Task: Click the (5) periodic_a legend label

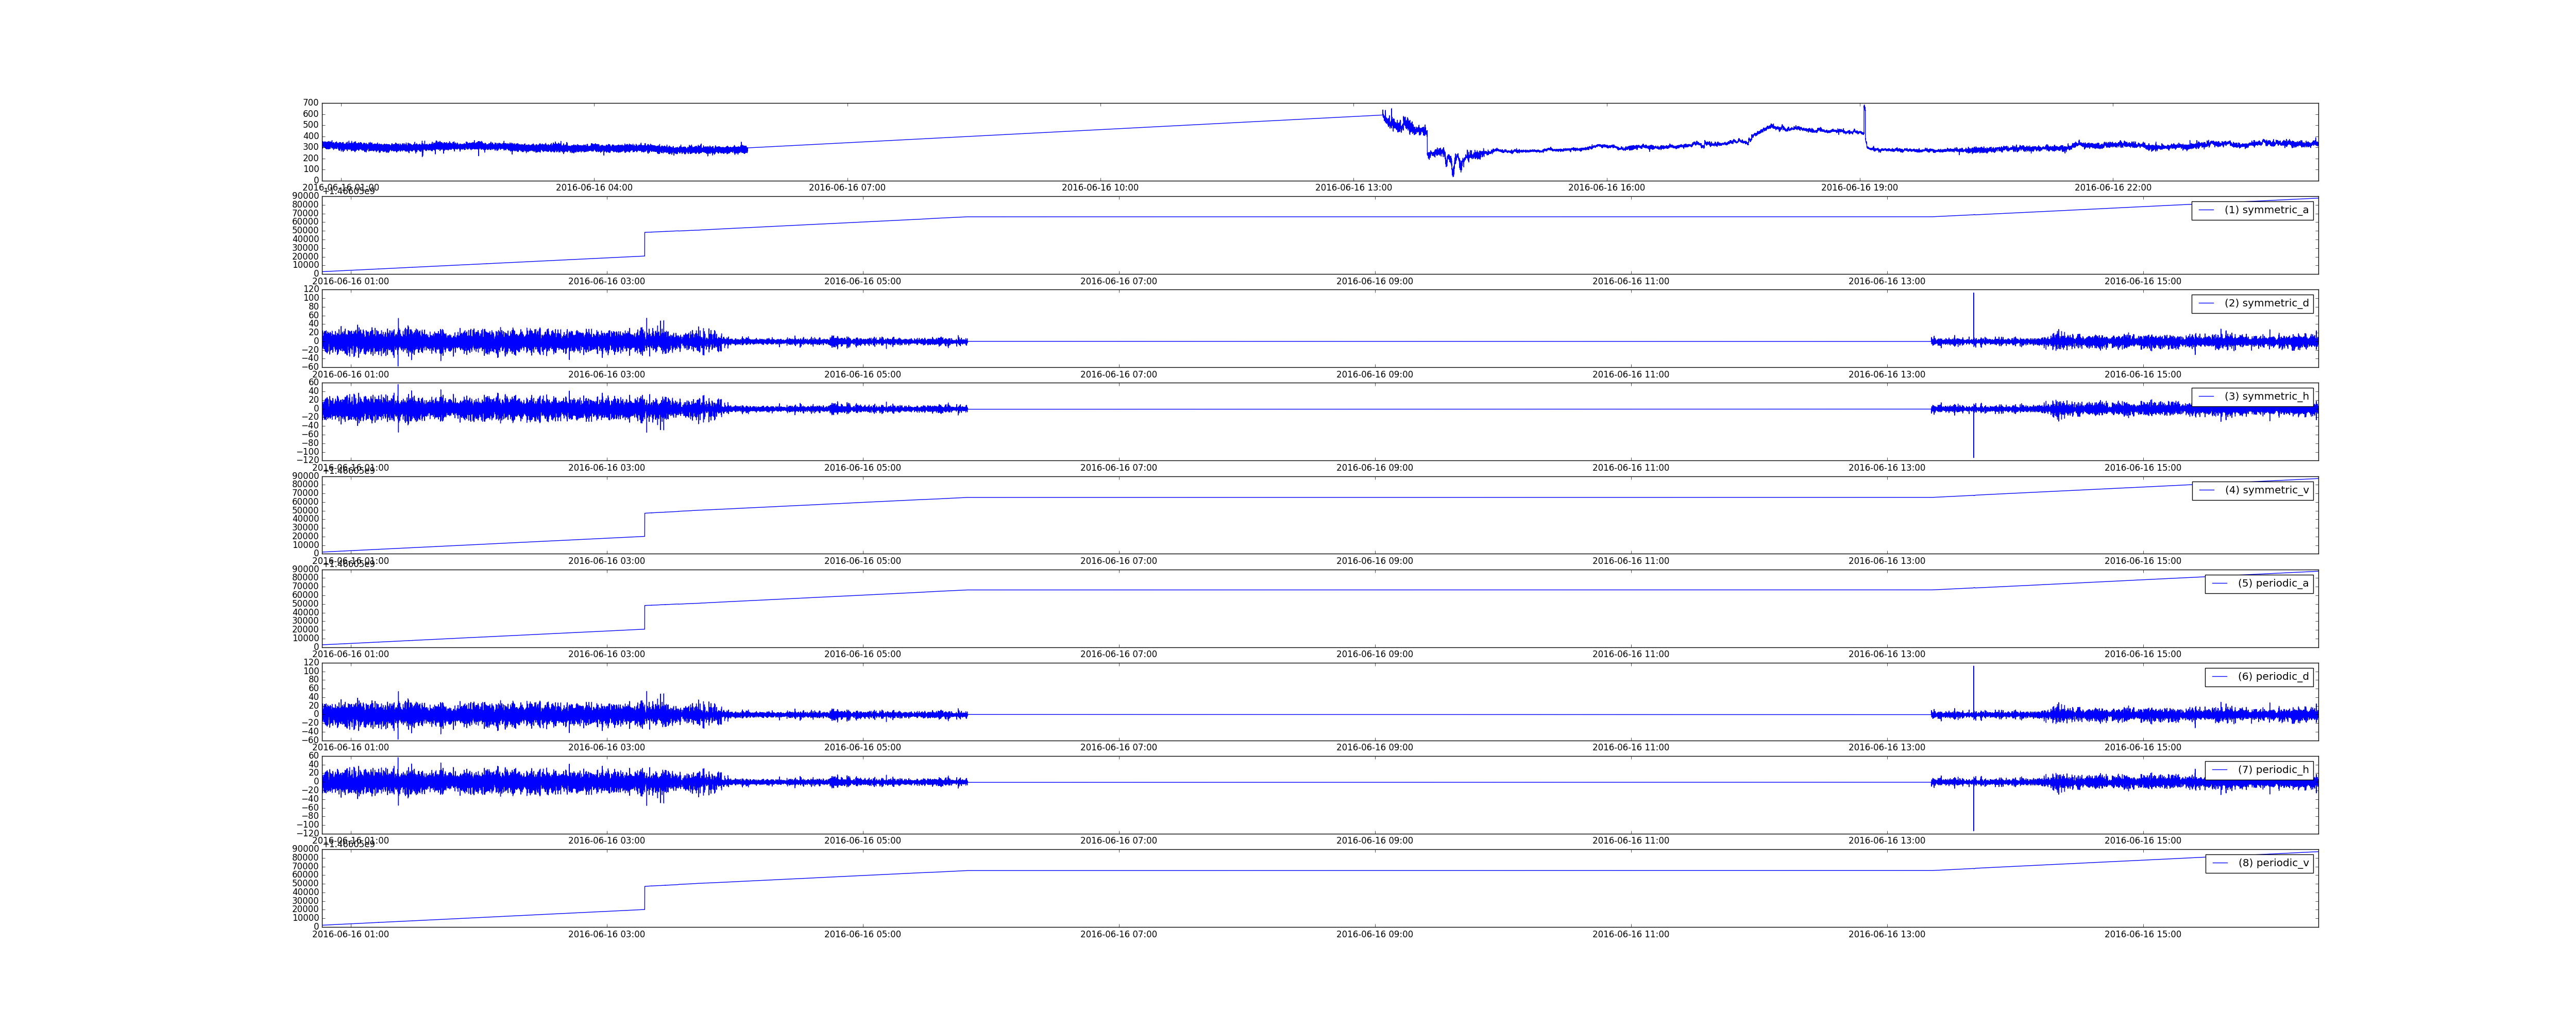Action: [2273, 583]
